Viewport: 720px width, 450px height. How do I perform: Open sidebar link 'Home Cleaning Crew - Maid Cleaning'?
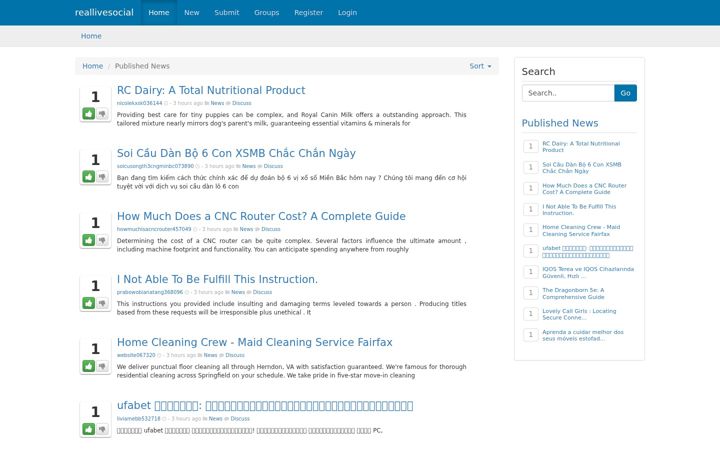(581, 231)
